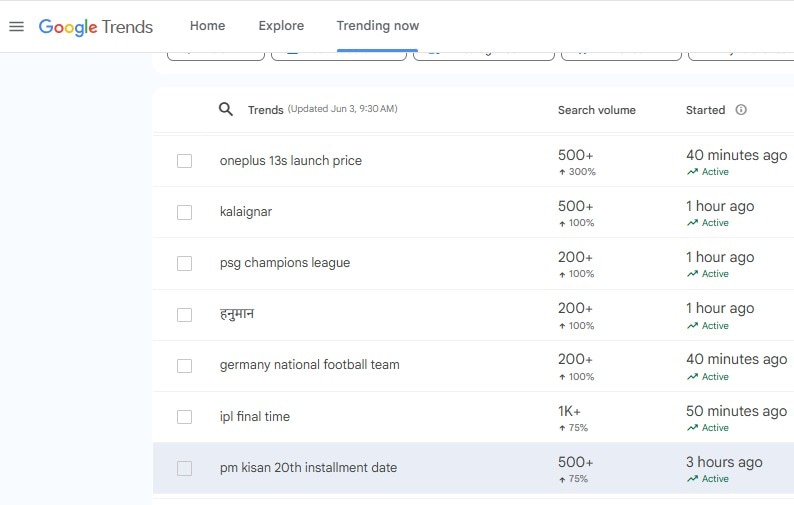Click the info icon next to Started
Image resolution: width=794 pixels, height=505 pixels.
(741, 110)
